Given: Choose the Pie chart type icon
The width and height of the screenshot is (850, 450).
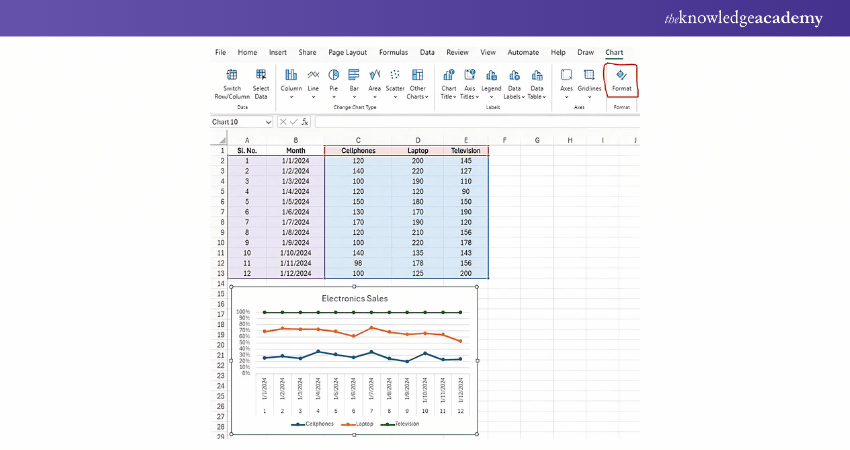Looking at the screenshot, I should pos(333,75).
